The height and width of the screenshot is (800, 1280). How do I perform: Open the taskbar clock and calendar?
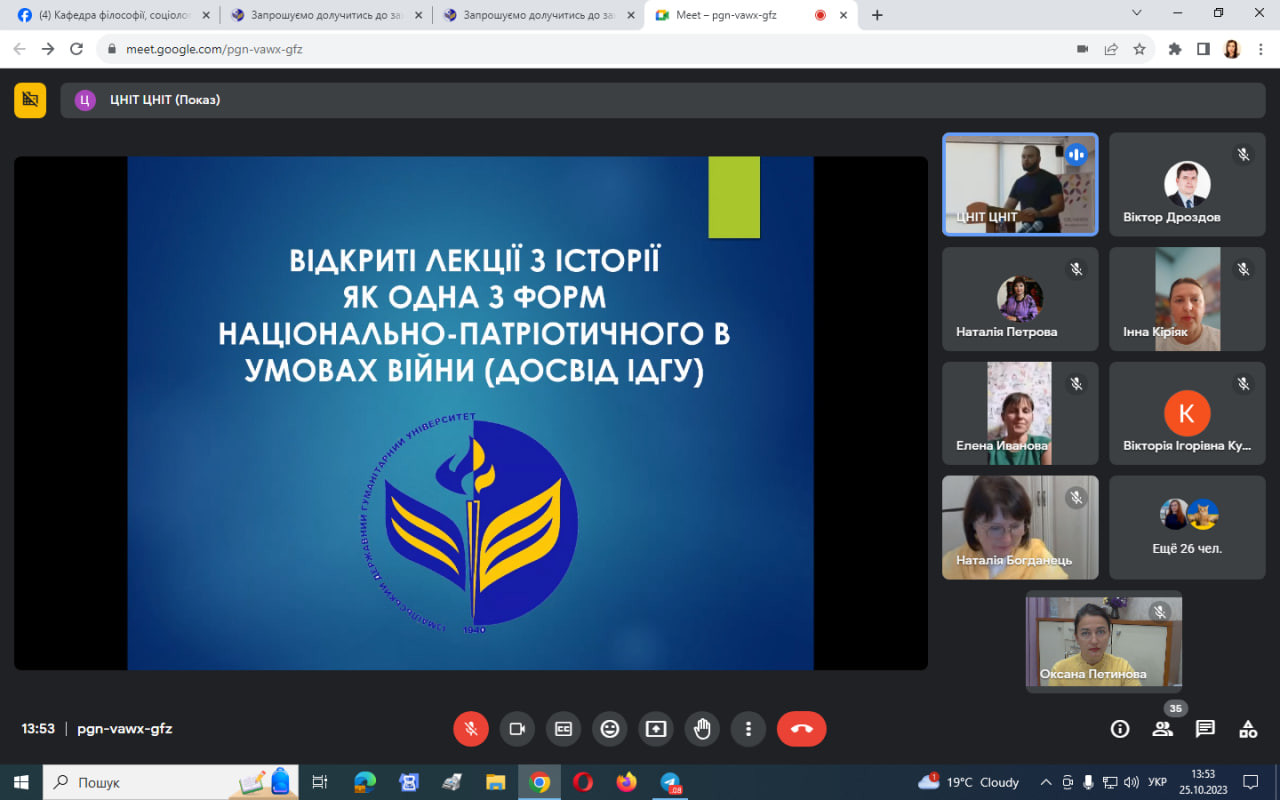pos(1203,782)
